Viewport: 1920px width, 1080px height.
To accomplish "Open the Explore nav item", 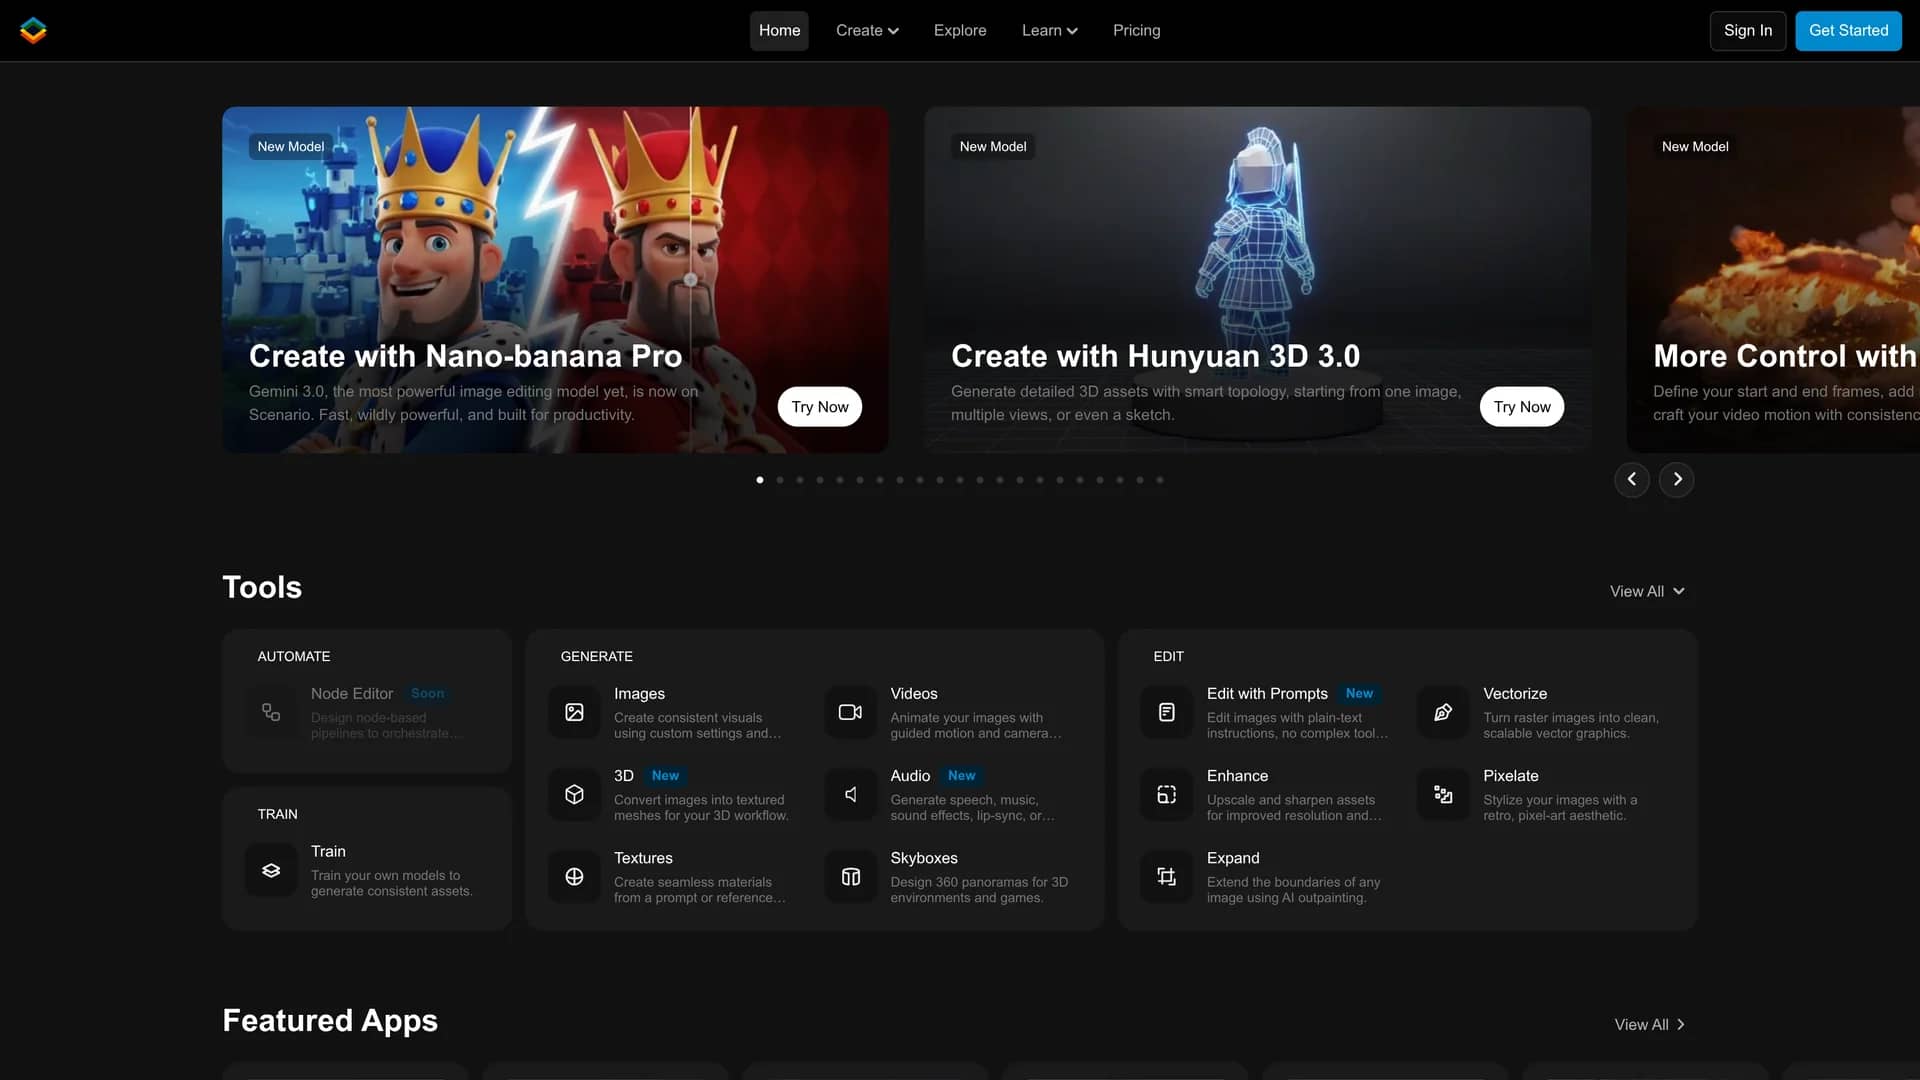I will [x=960, y=30].
